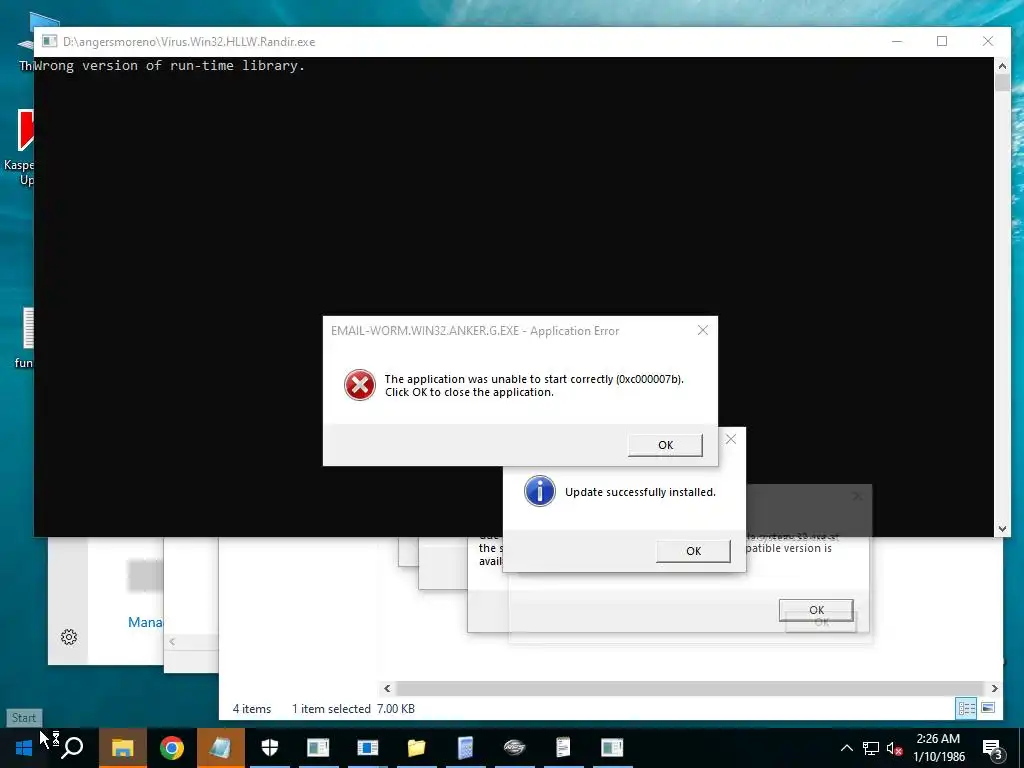The width and height of the screenshot is (1024, 768).
Task: Open the Windows Start menu
Action: tap(24, 748)
